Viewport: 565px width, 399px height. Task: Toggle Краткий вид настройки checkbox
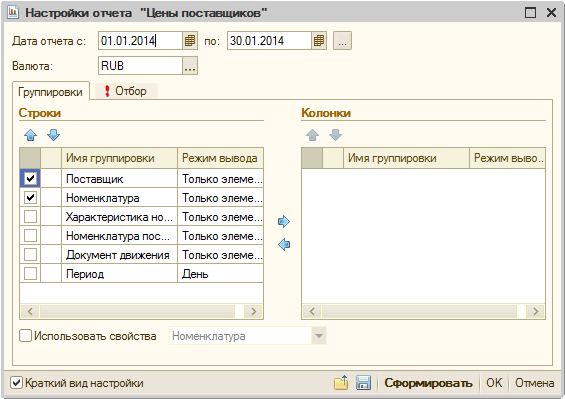(17, 382)
